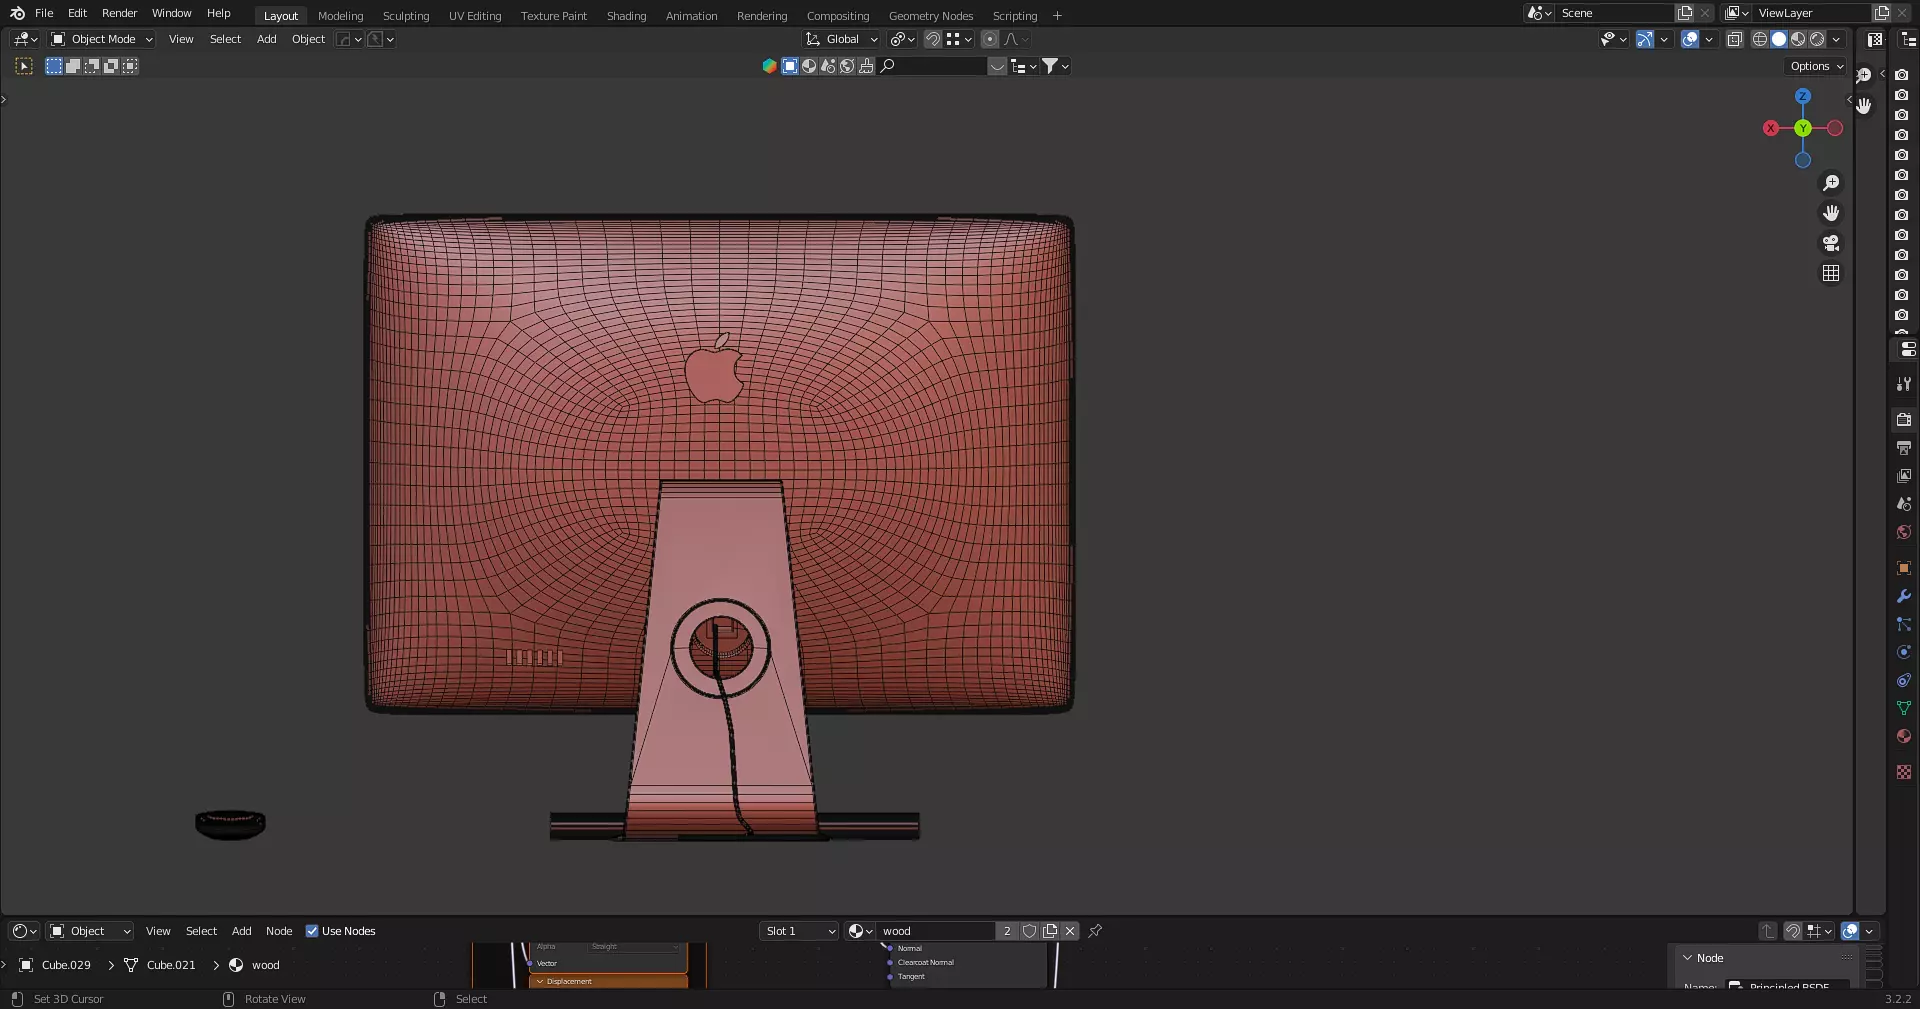1920x1009 pixels.
Task: Choose the Set new selection mode icon
Action: click(x=54, y=66)
